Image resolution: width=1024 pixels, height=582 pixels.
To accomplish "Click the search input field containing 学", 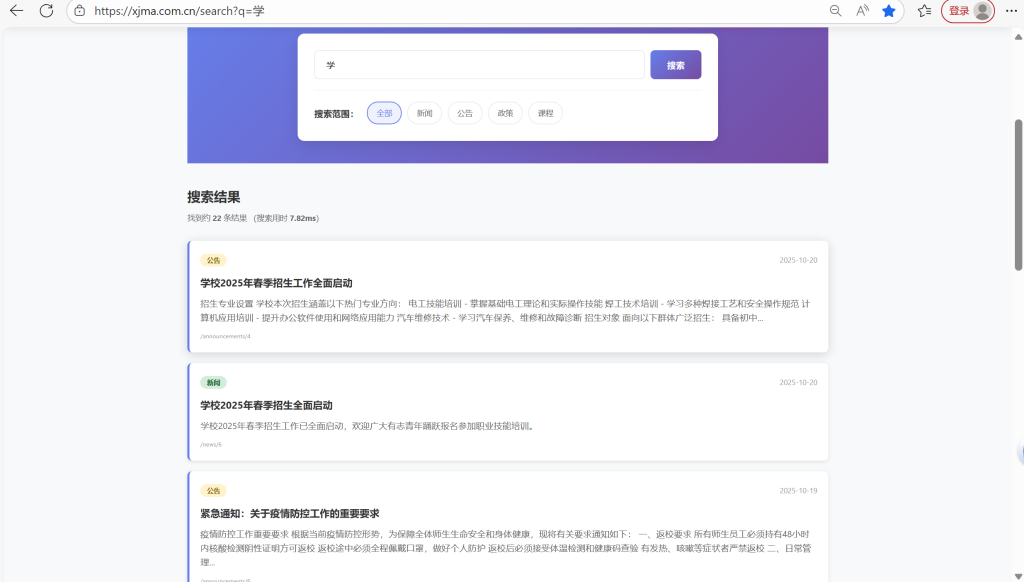I will pos(479,65).
